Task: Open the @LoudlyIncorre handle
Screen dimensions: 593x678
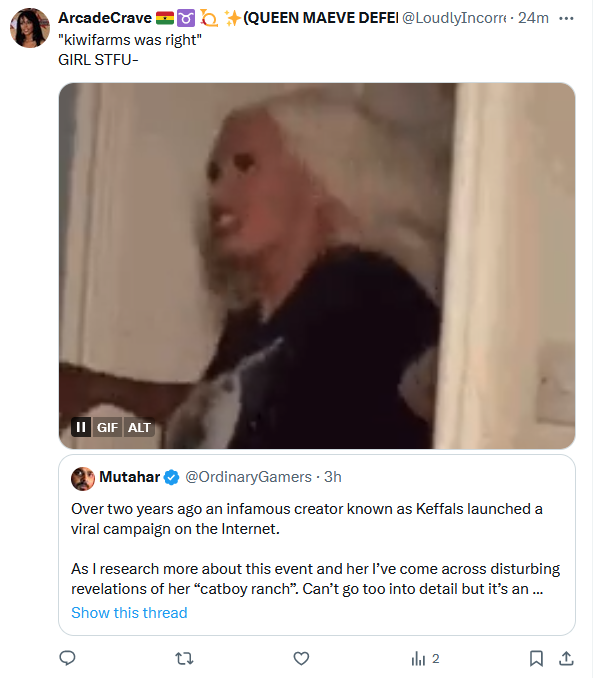Action: point(454,18)
